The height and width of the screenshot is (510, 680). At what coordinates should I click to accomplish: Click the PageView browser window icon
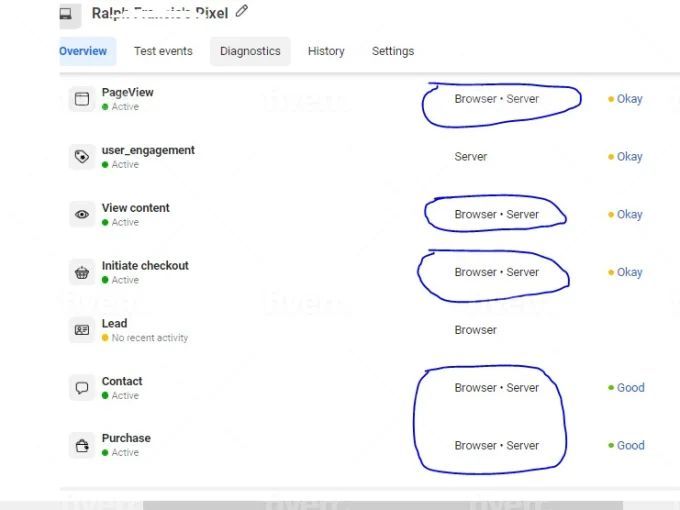click(82, 99)
